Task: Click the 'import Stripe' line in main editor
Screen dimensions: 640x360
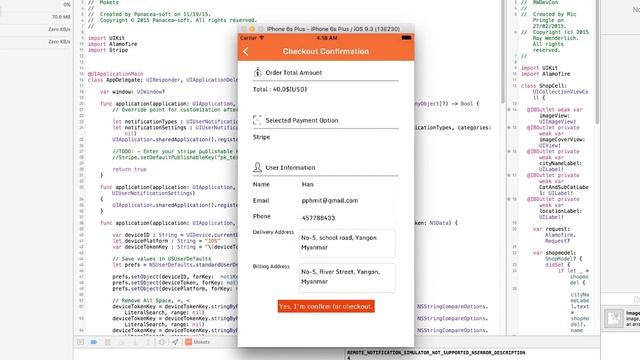Action: pos(108,50)
